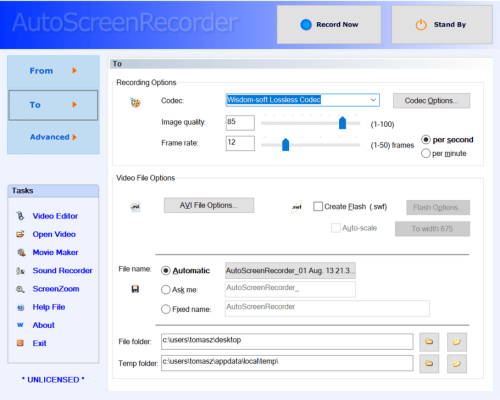
Task: Click the Flash Options button
Action: [x=438, y=208]
